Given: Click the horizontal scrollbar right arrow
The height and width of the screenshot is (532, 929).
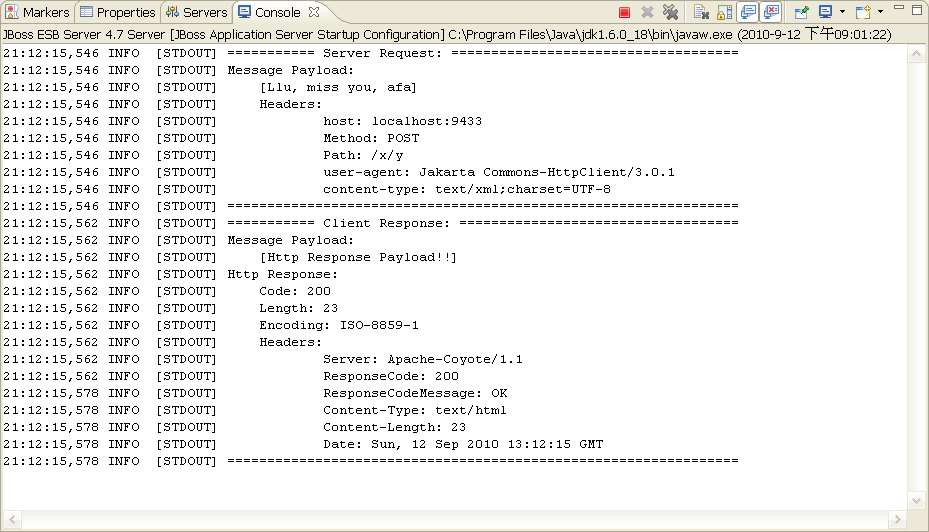Looking at the screenshot, I should point(898,520).
